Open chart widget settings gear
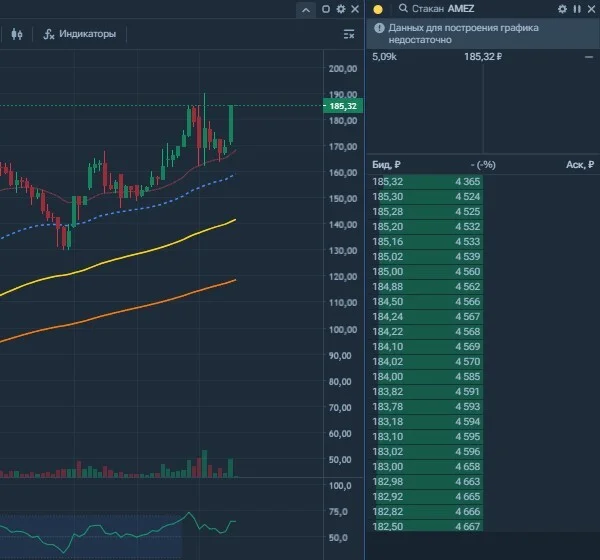The width and height of the screenshot is (600, 560). click(x=341, y=9)
